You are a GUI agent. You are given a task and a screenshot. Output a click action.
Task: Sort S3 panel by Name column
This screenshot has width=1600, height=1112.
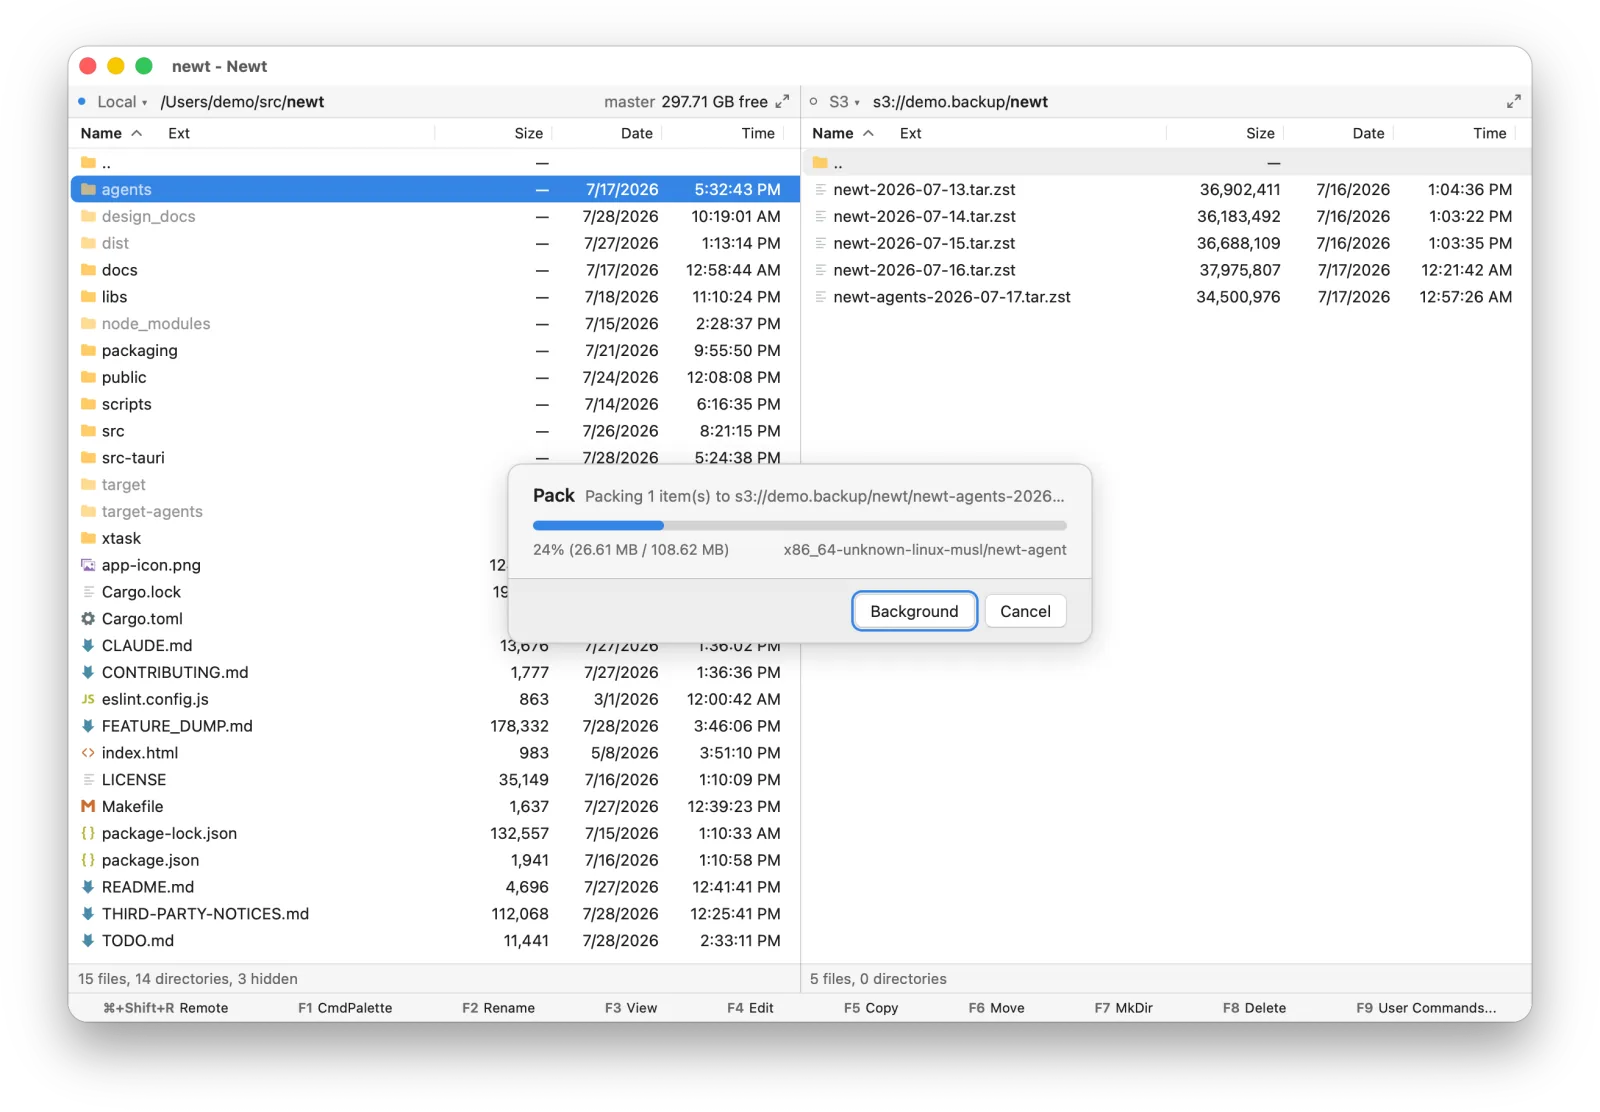(842, 133)
